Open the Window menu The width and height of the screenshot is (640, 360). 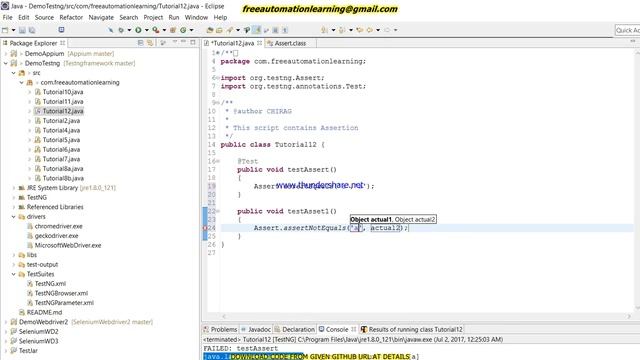(196, 17)
